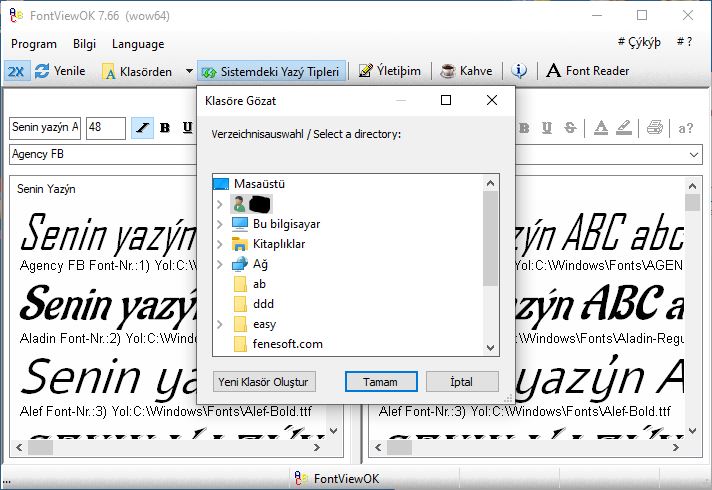The height and width of the screenshot is (490, 712).
Task: Pick background highlight color in right pane
Action: pos(624,128)
